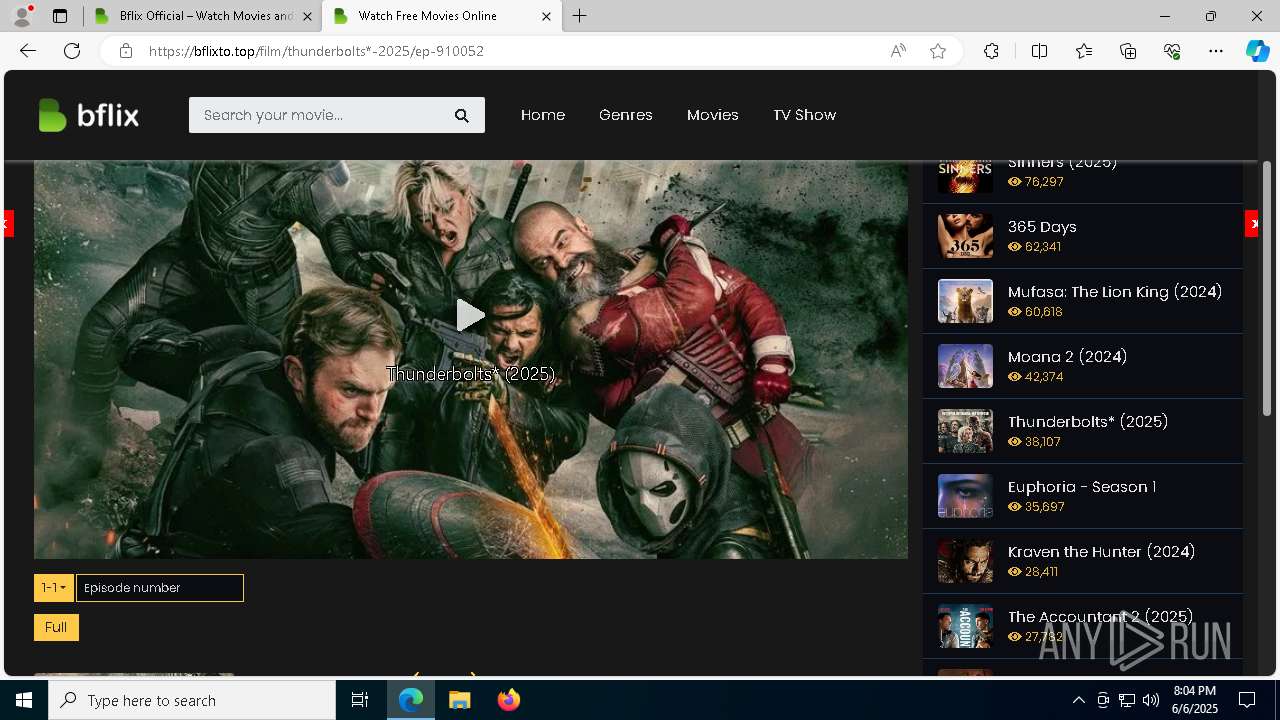Click the Moana 2 poster thumbnail
Viewport: 1280px width, 720px height.
point(965,366)
